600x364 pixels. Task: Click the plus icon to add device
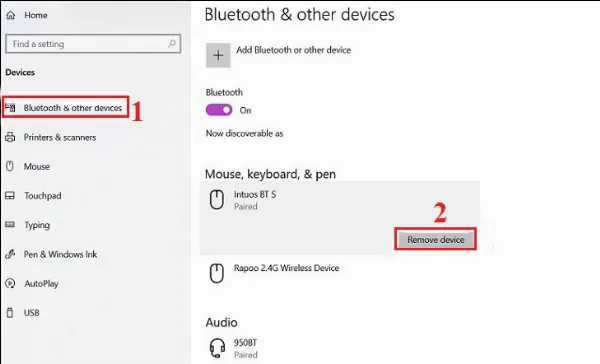[x=218, y=55]
